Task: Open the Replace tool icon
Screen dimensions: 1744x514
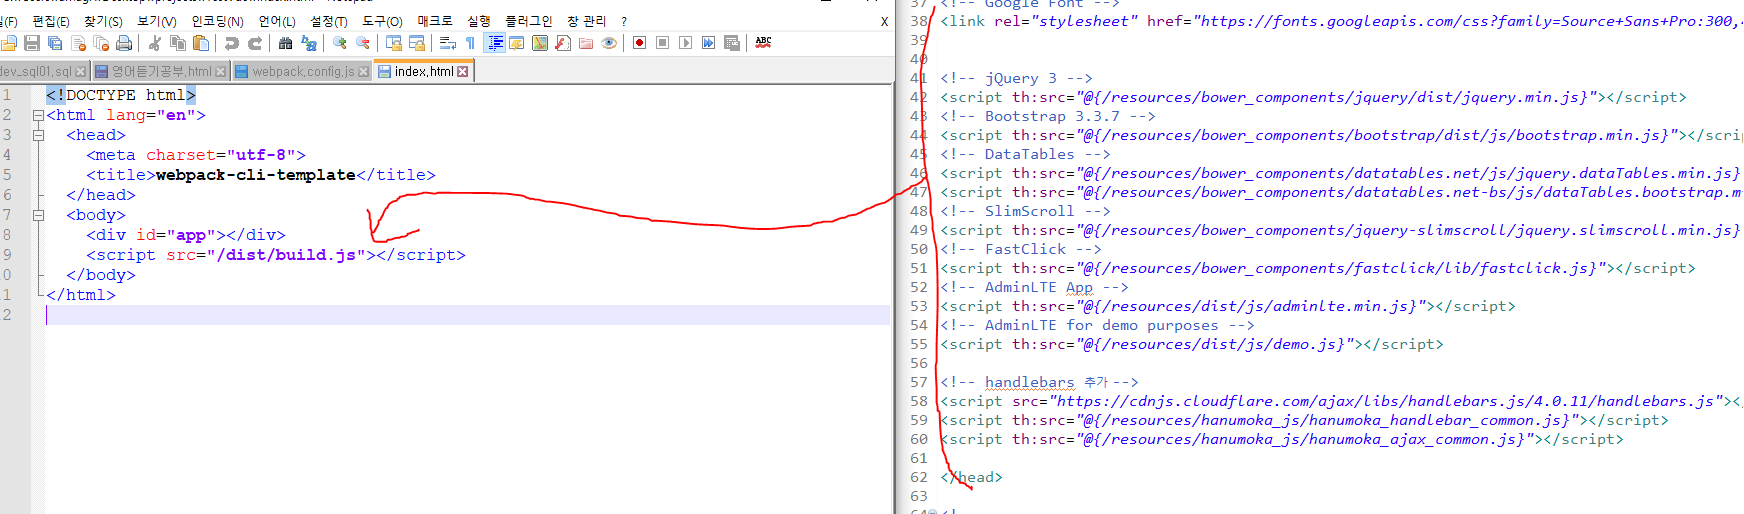Action: (x=309, y=43)
